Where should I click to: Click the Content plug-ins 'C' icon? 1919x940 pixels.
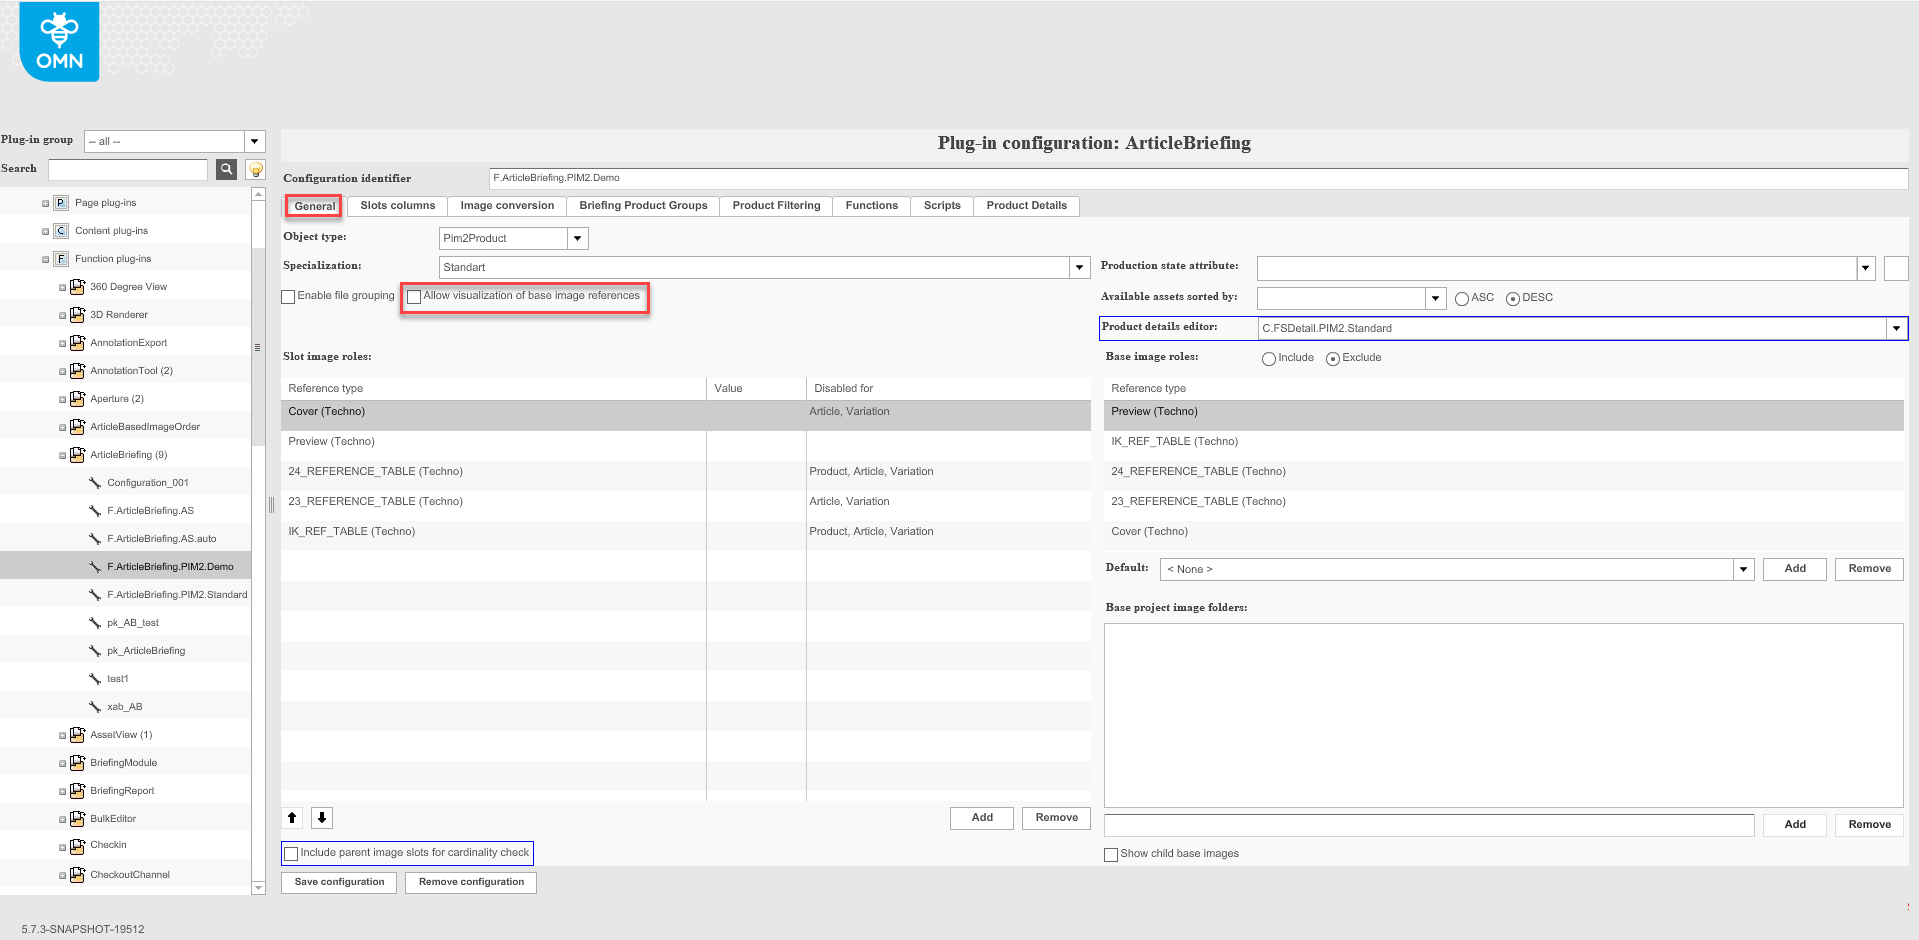pos(60,230)
